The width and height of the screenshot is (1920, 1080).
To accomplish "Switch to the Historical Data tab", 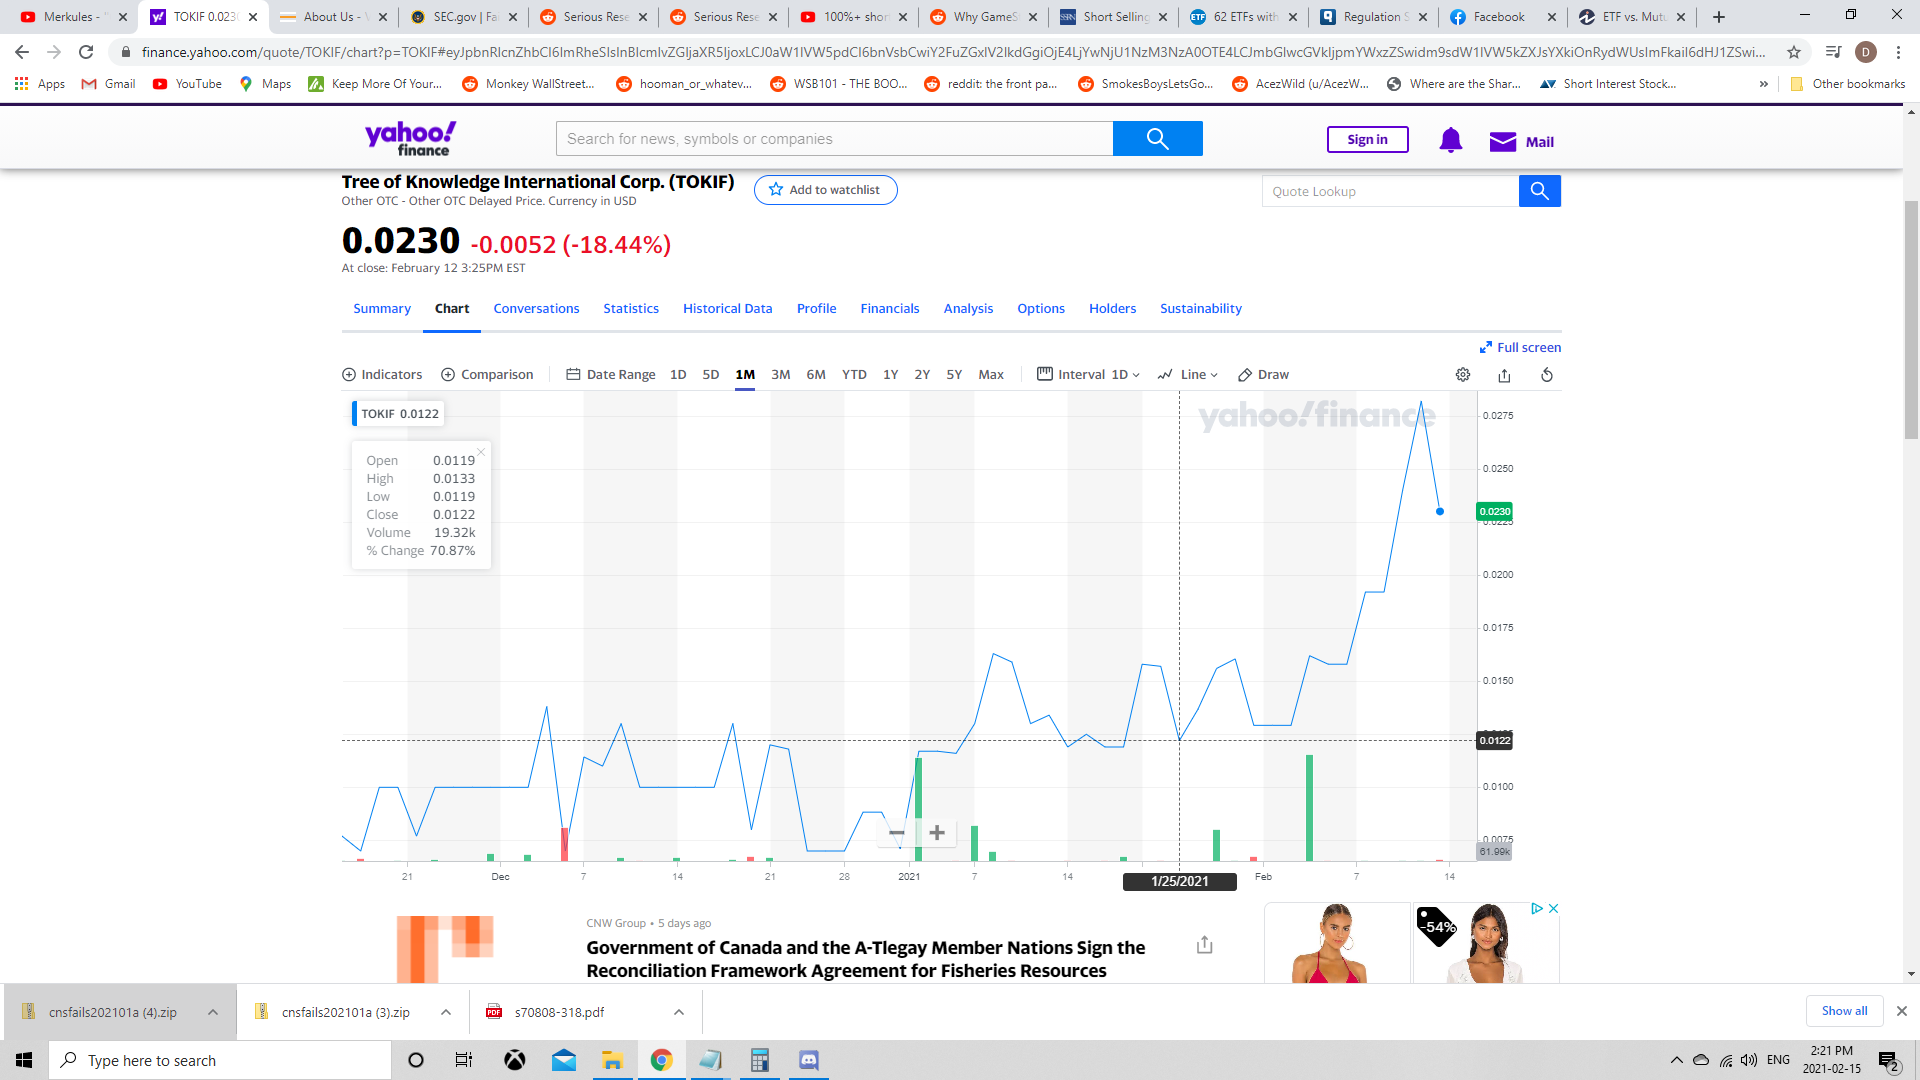I will pos(728,309).
